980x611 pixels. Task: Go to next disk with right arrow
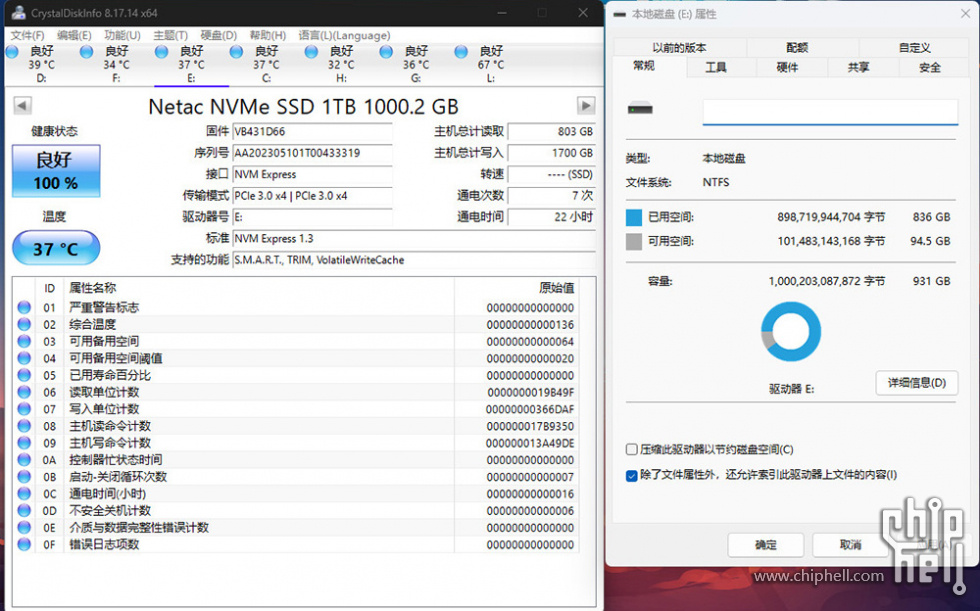pyautogui.click(x=586, y=106)
